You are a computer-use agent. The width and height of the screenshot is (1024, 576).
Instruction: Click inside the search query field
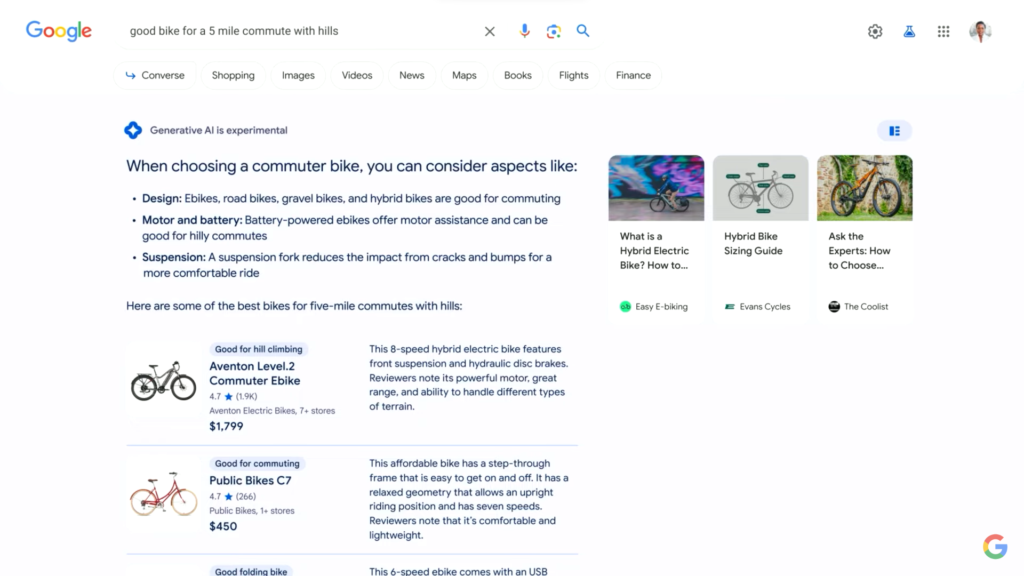[300, 31]
